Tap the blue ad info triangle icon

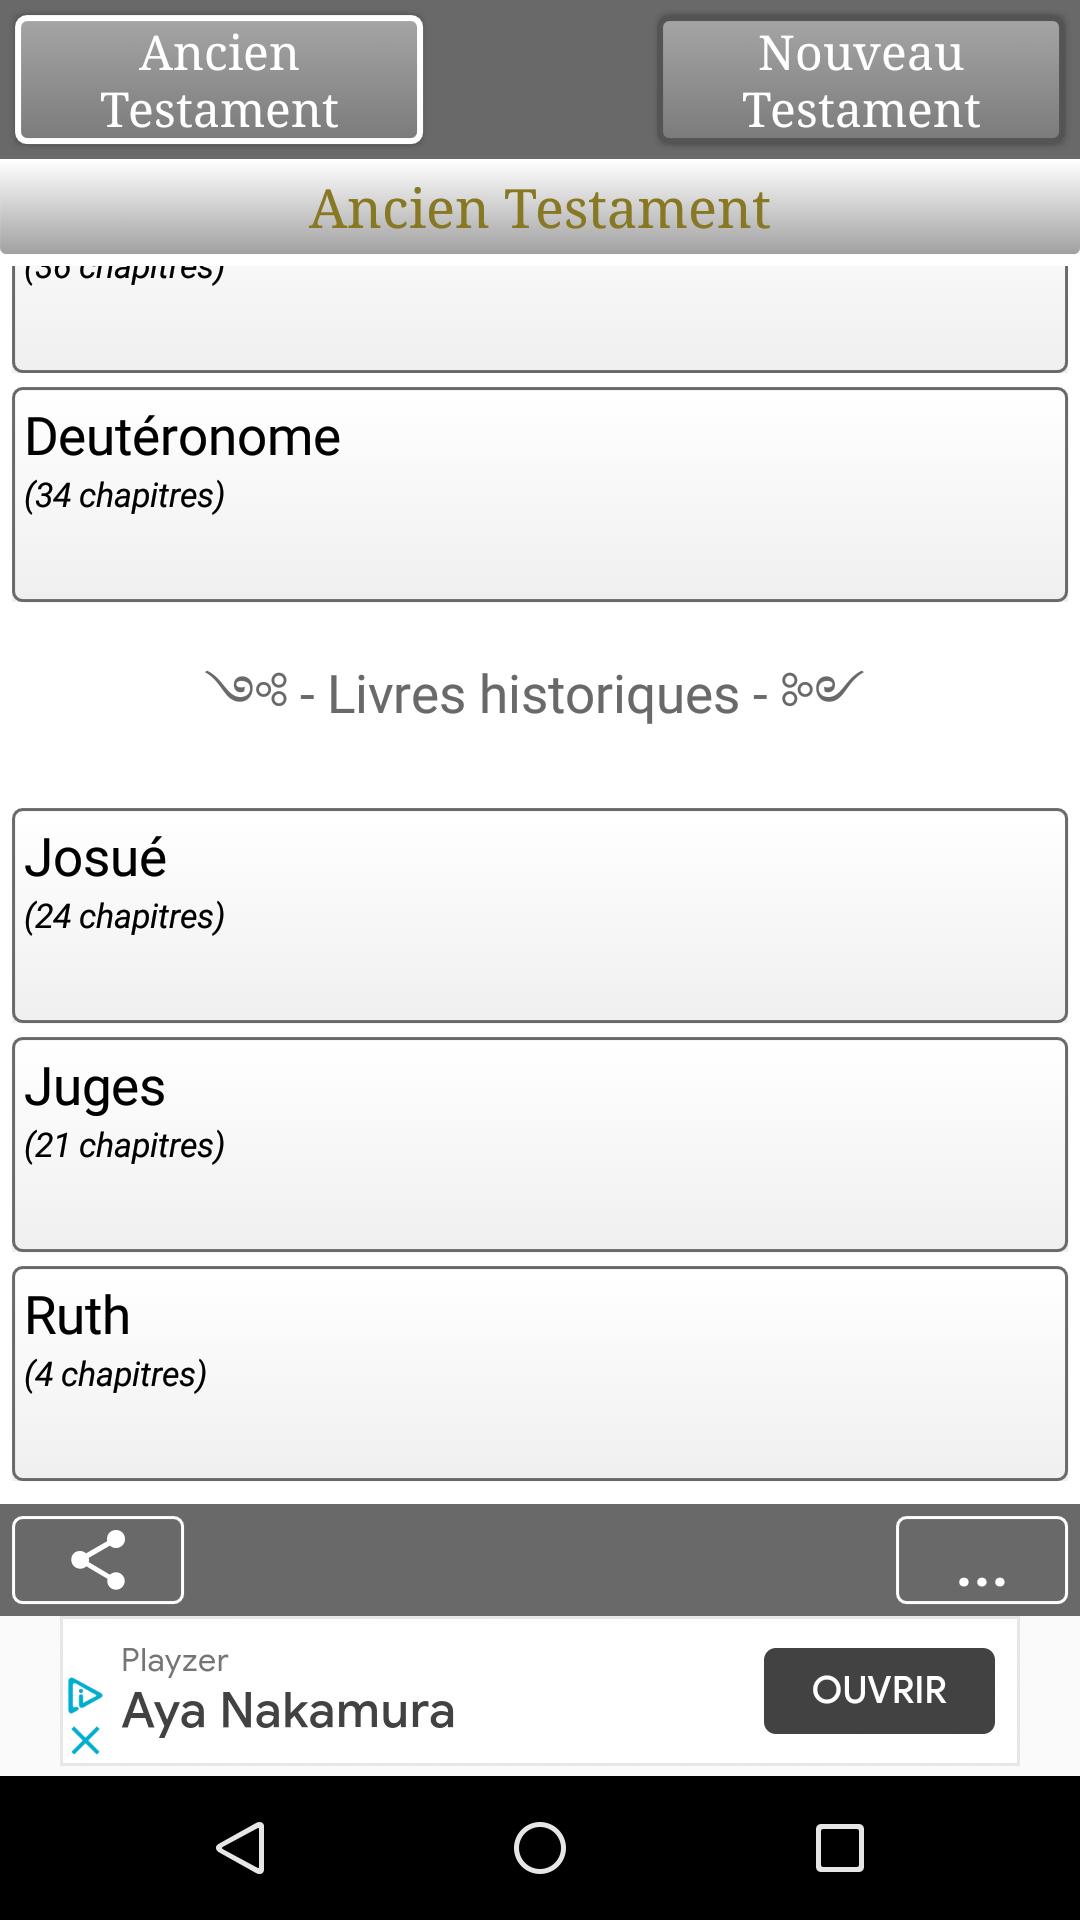click(x=85, y=1695)
